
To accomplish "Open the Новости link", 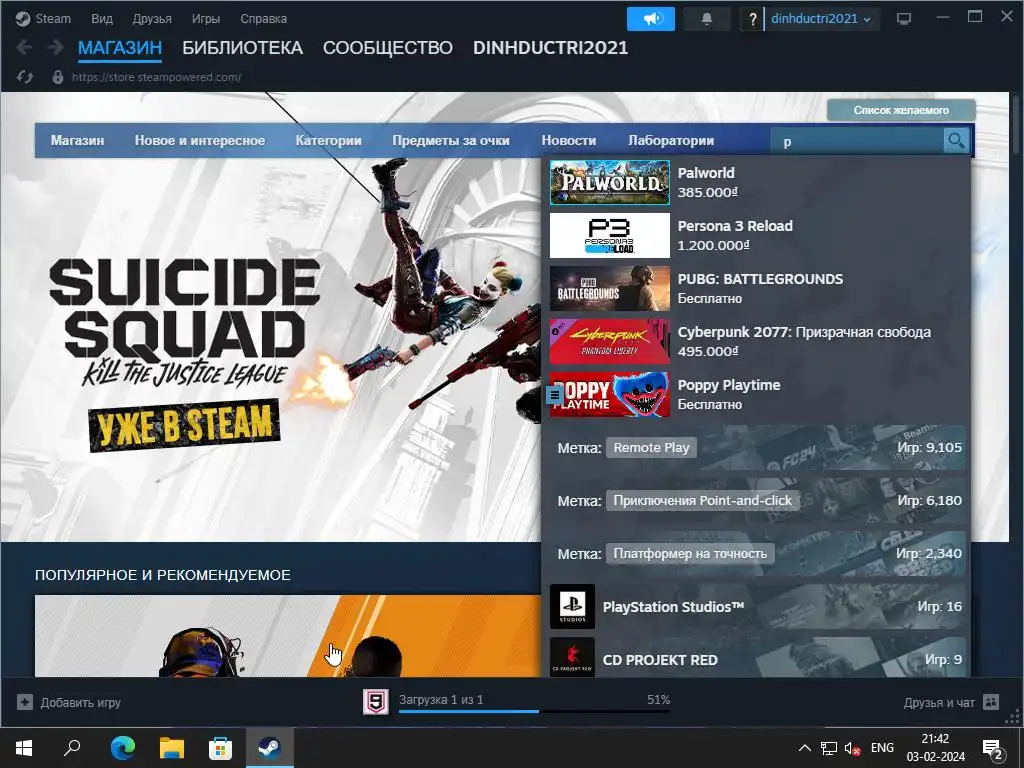I will pyautogui.click(x=569, y=140).
